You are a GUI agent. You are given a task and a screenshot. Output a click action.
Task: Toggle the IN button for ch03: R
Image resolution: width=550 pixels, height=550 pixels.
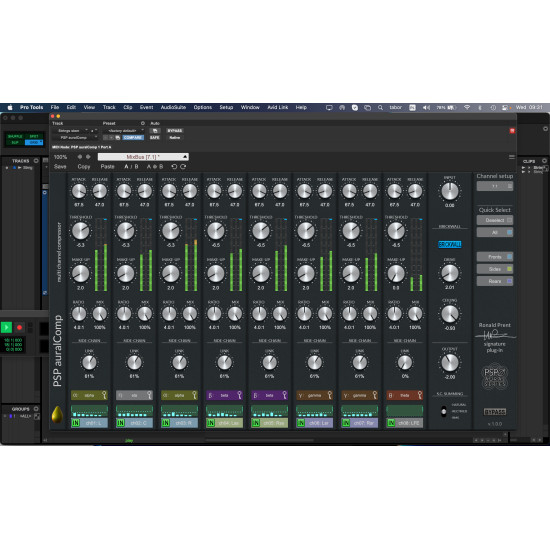(x=166, y=423)
